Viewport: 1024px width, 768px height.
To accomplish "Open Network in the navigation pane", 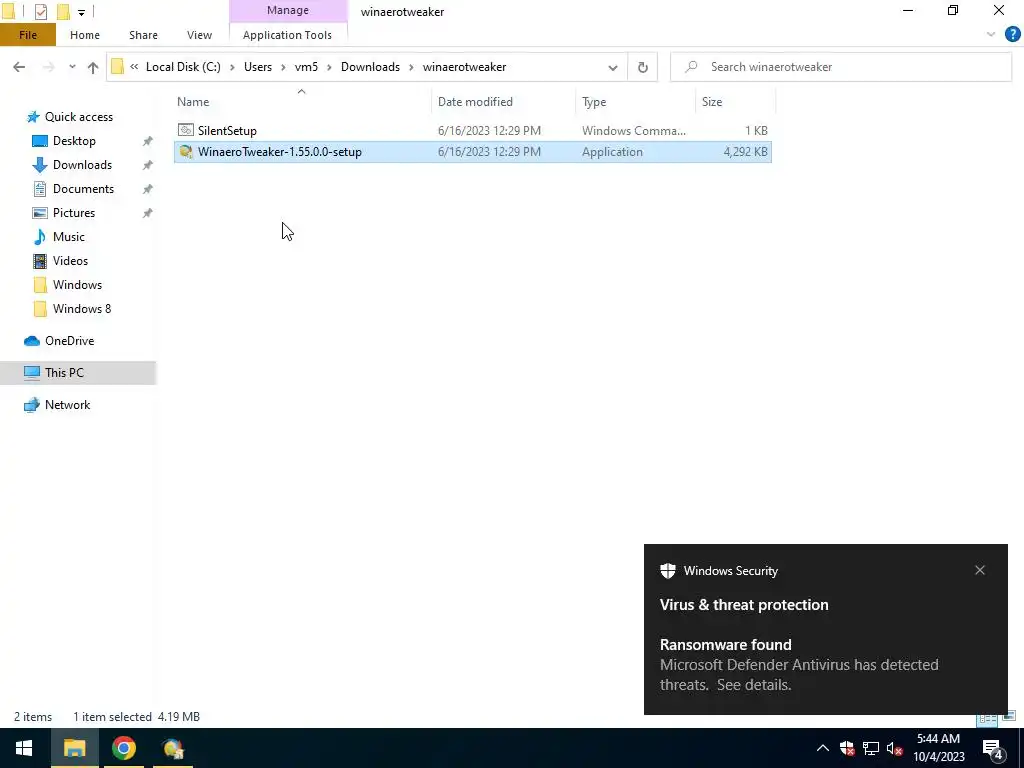I will [67, 405].
